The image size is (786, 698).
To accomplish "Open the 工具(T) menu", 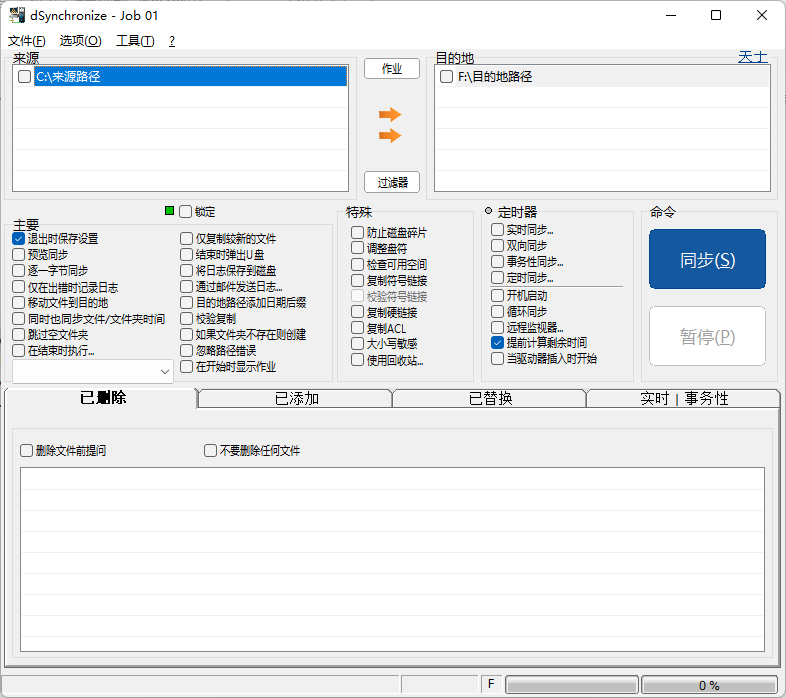I will (135, 41).
